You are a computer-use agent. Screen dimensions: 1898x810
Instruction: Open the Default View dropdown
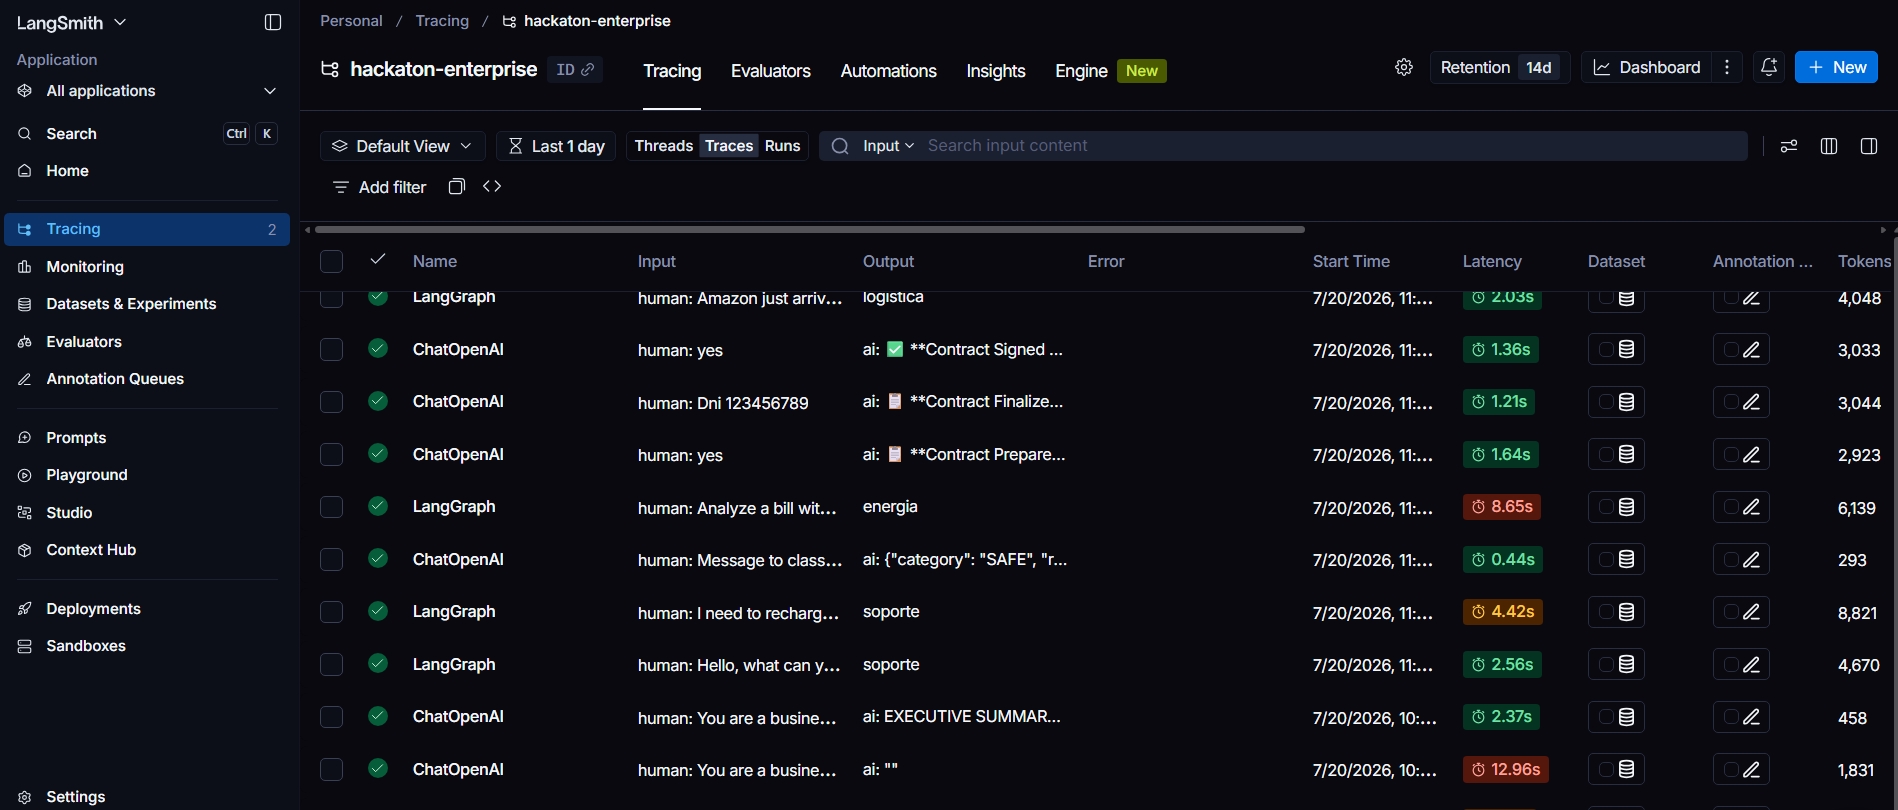click(403, 146)
